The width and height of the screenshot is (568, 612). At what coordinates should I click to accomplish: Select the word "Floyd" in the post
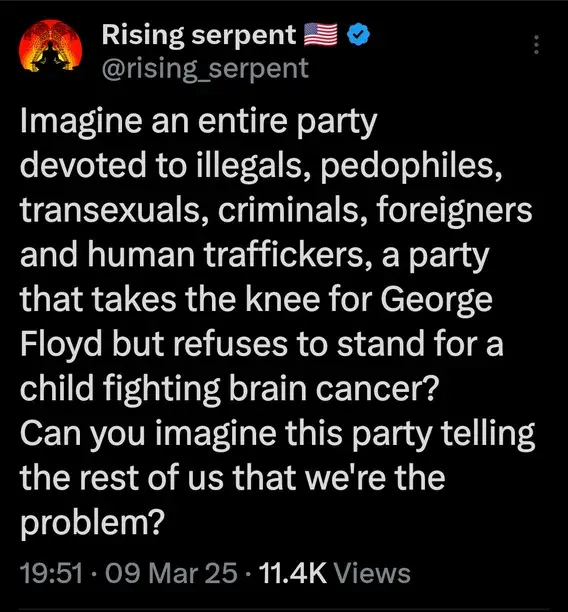61,345
